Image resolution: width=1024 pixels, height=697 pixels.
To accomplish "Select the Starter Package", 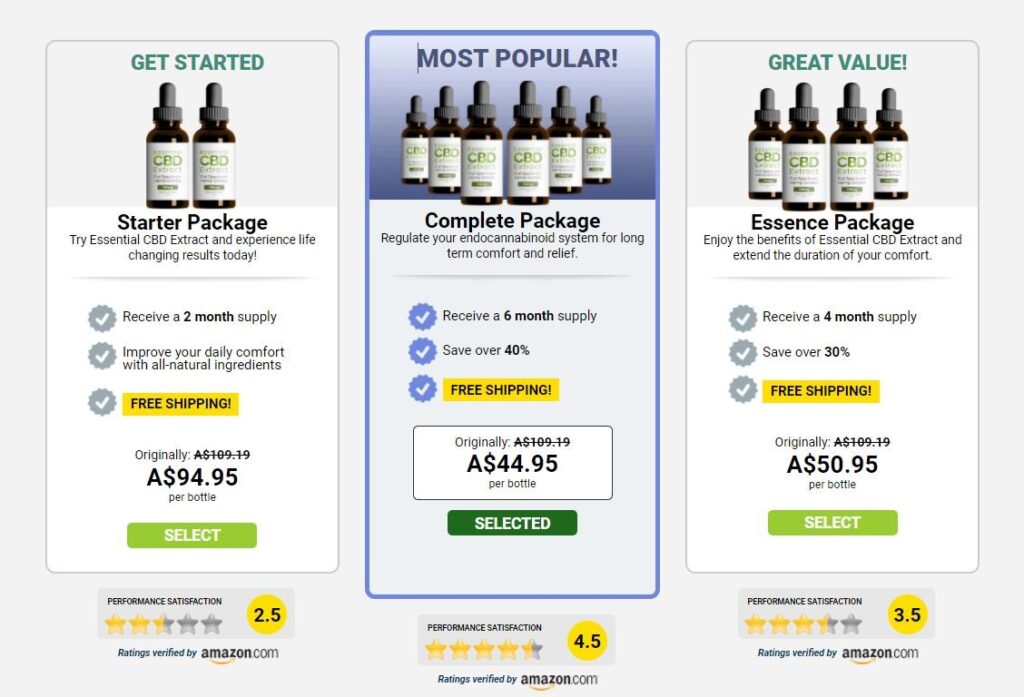I will pyautogui.click(x=192, y=535).
